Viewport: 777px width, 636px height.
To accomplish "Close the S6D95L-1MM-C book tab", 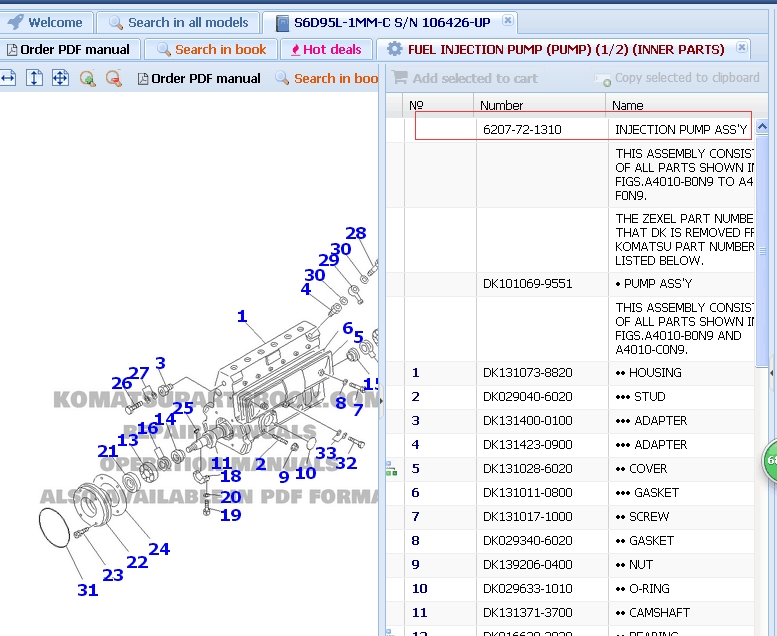I will [507, 20].
